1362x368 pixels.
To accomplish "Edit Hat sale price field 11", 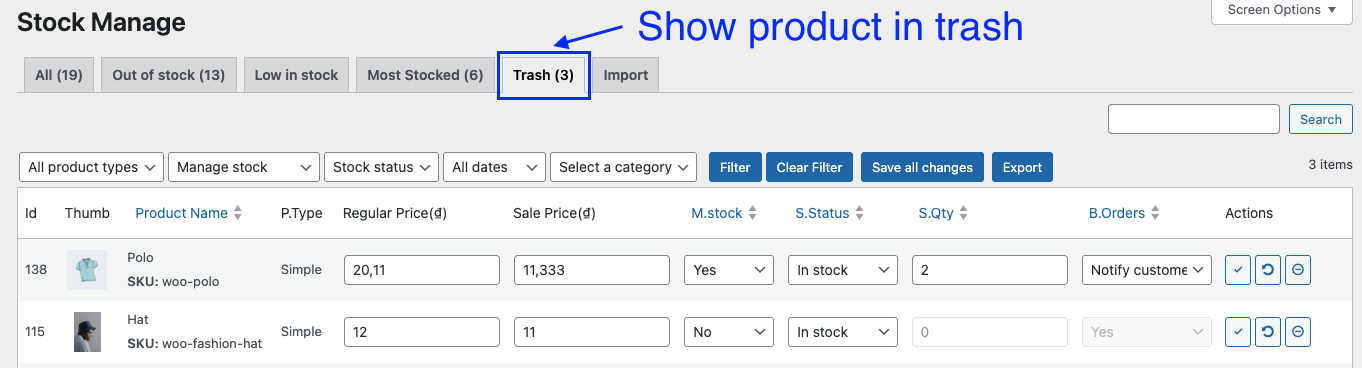I will pyautogui.click(x=592, y=332).
